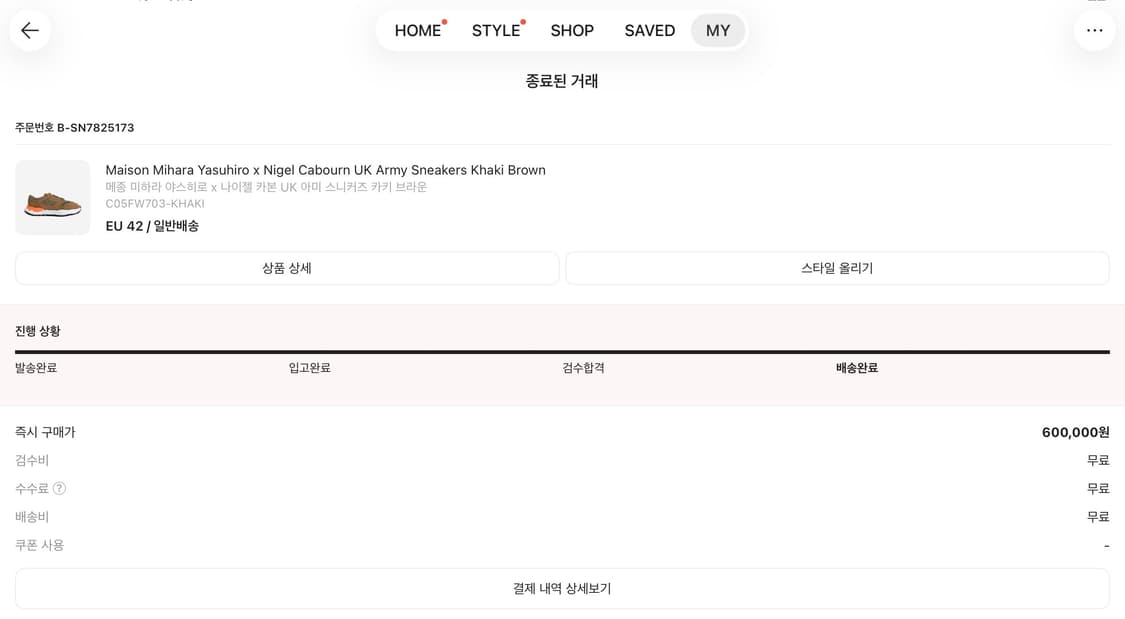
Task: Switch to the HOME tab
Action: [417, 30]
